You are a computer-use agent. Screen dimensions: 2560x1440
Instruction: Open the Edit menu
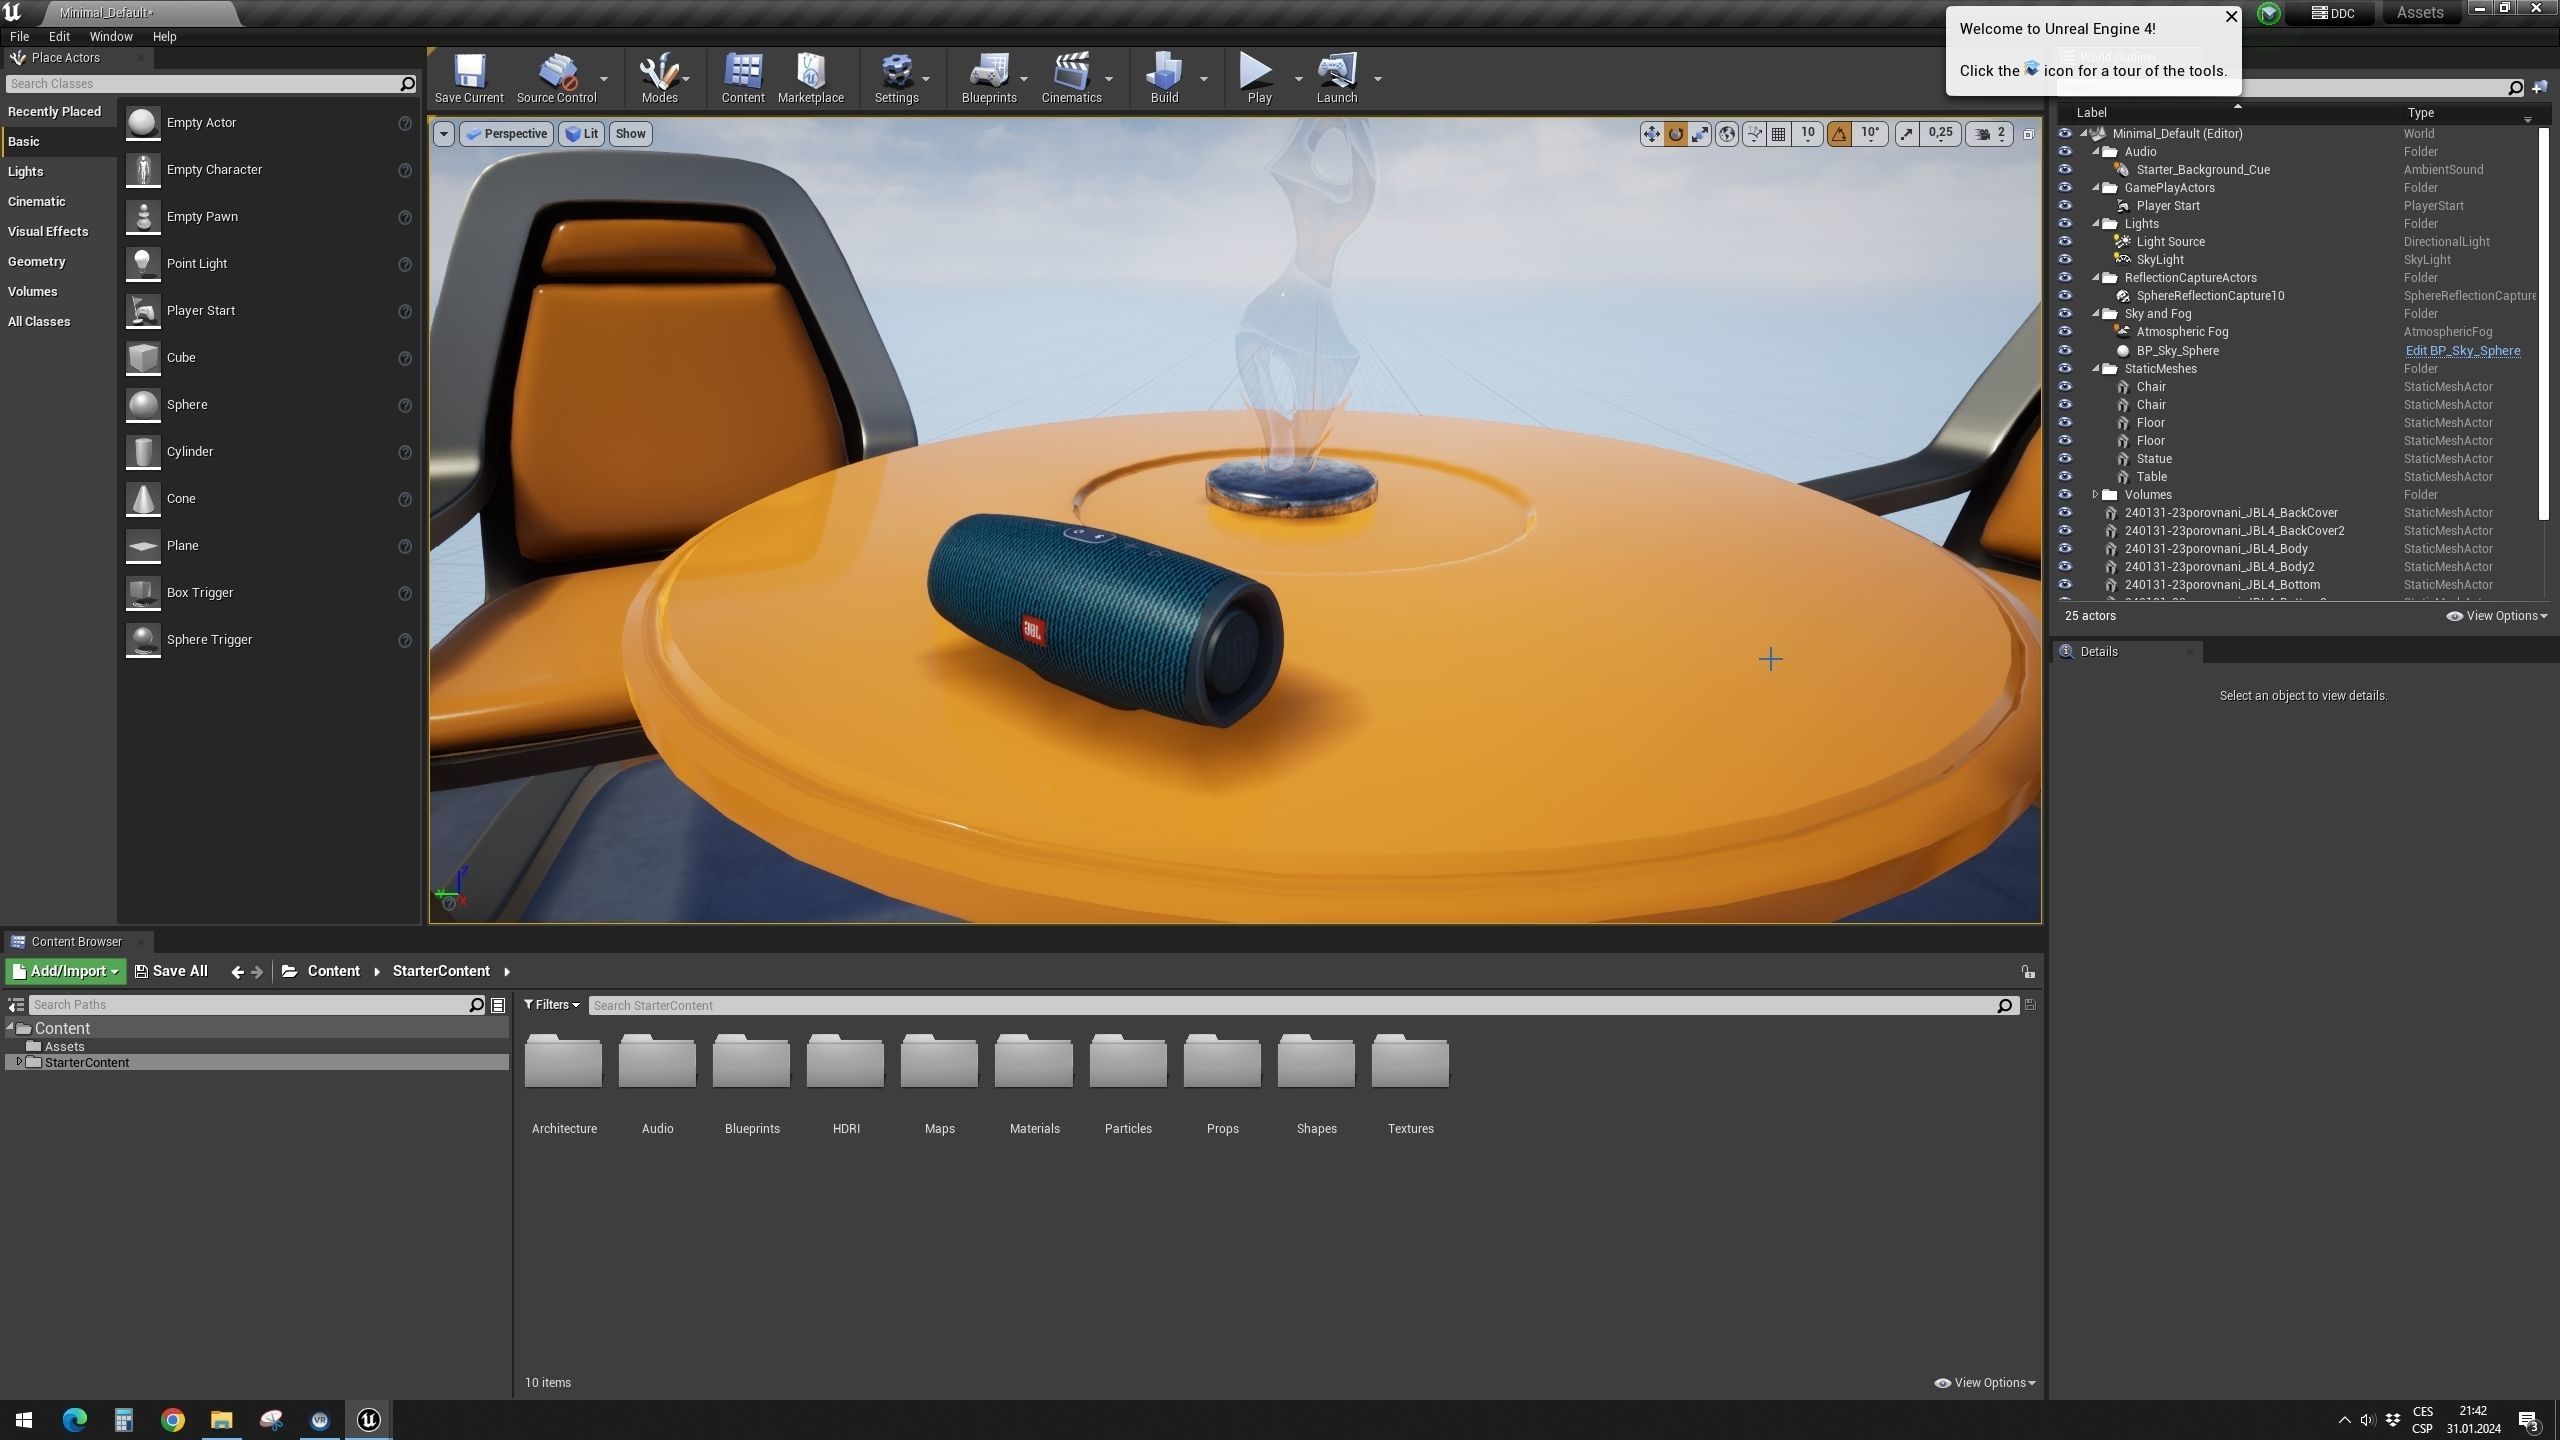pos(59,36)
